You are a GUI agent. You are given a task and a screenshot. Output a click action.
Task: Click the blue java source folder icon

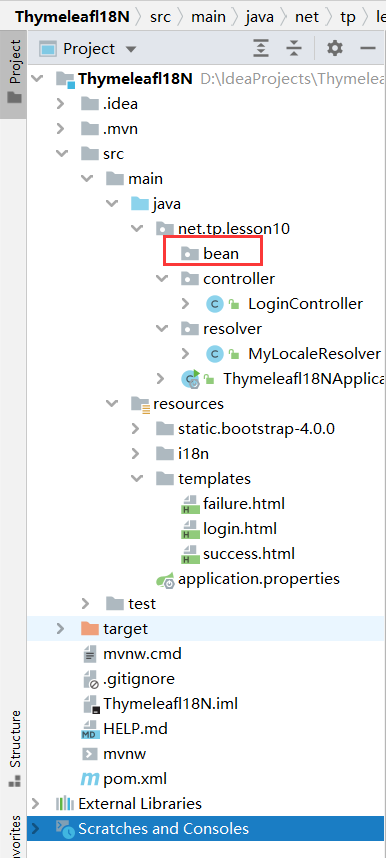[140, 204]
